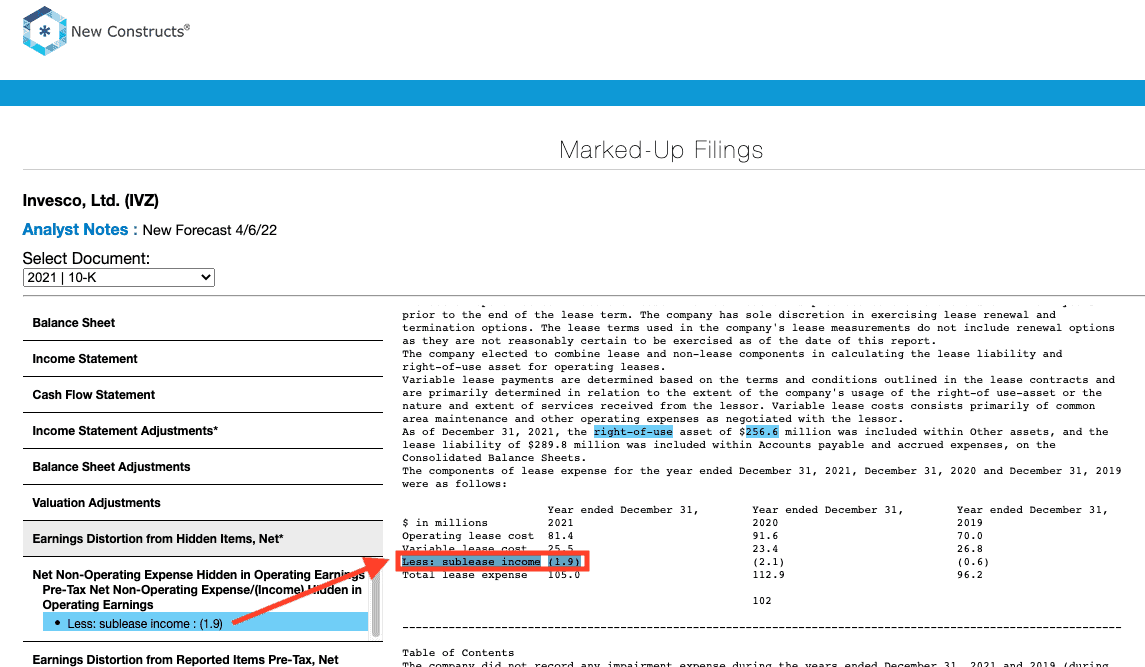Click the 2019 variable lease cost 26.8
Screen dimensions: 1145x667
point(970,549)
